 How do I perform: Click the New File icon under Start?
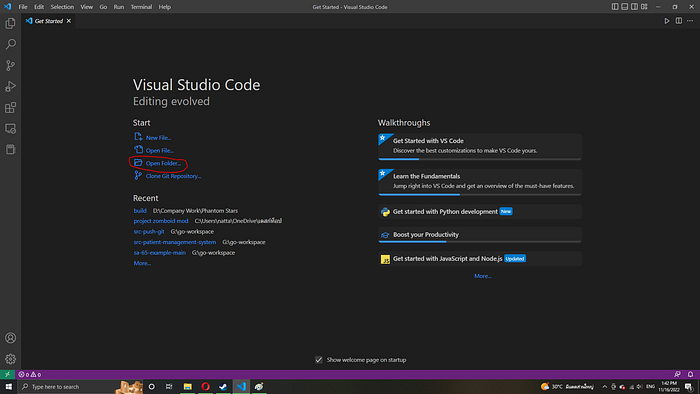pos(138,137)
